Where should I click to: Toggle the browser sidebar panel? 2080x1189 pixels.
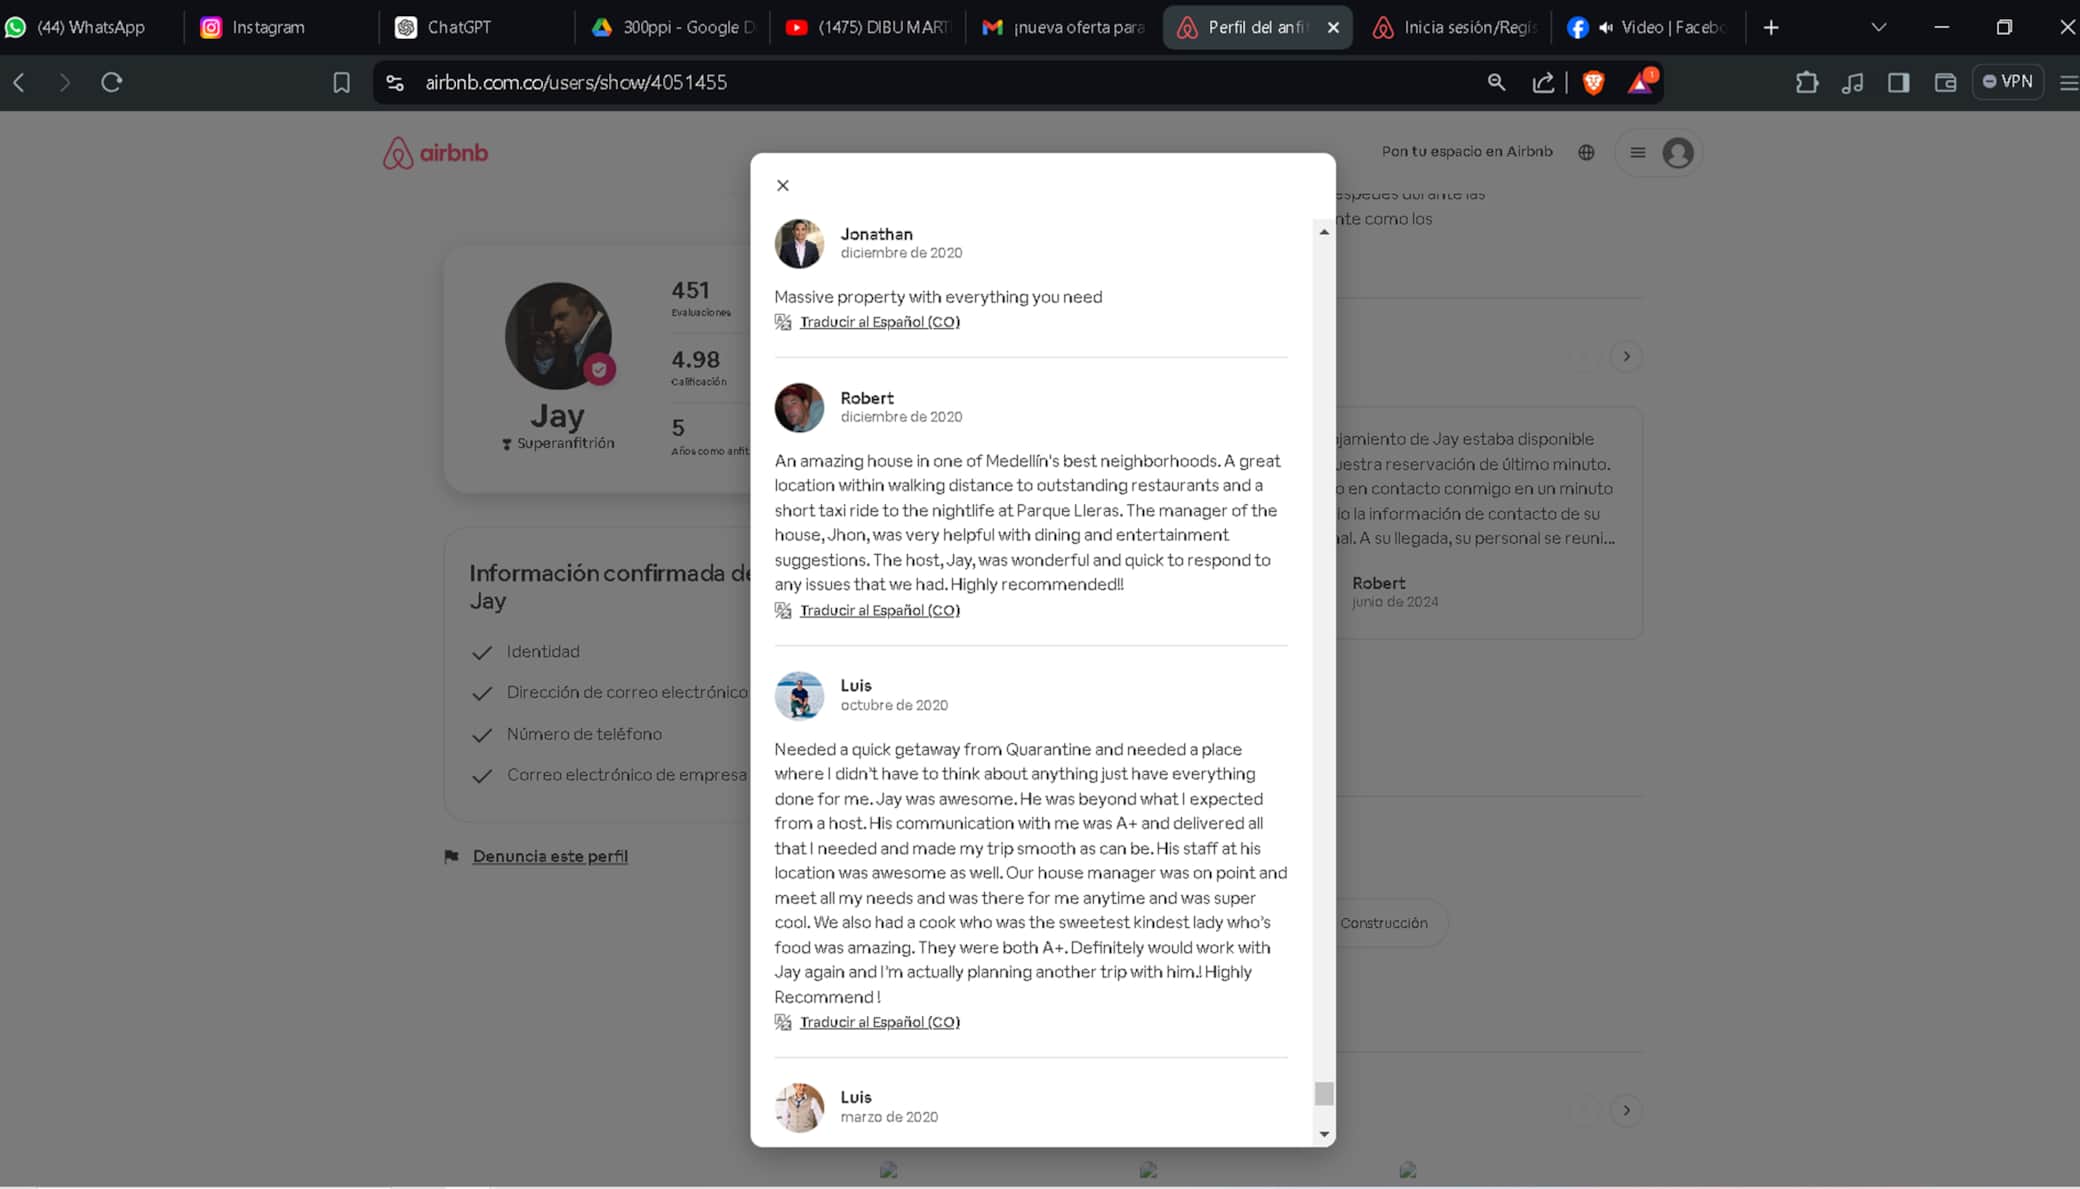click(1898, 82)
